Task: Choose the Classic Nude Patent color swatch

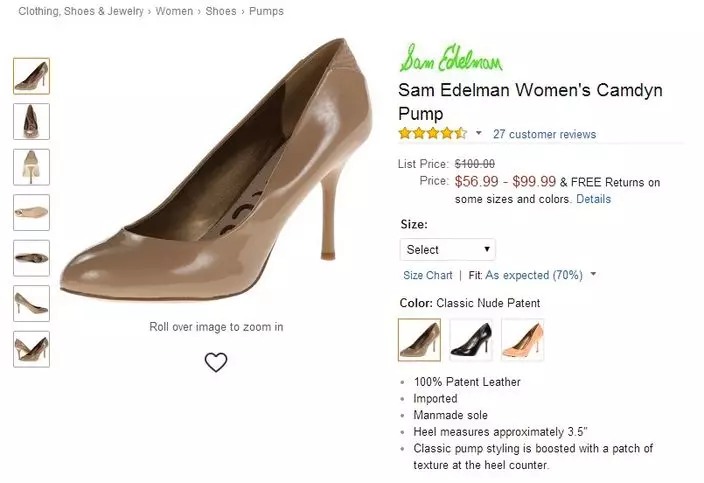Action: click(x=419, y=339)
